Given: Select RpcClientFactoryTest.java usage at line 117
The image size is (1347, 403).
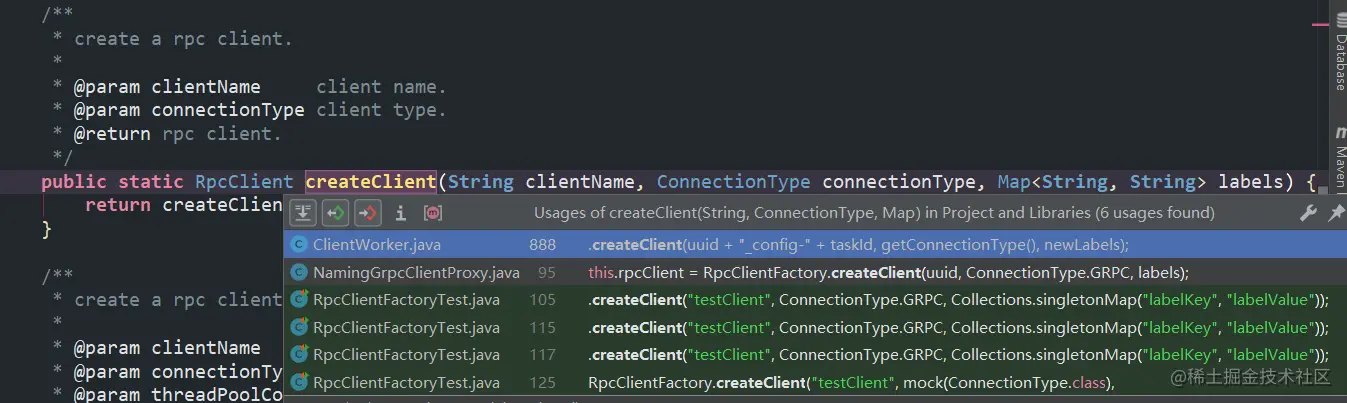Looking at the screenshot, I should [815, 355].
